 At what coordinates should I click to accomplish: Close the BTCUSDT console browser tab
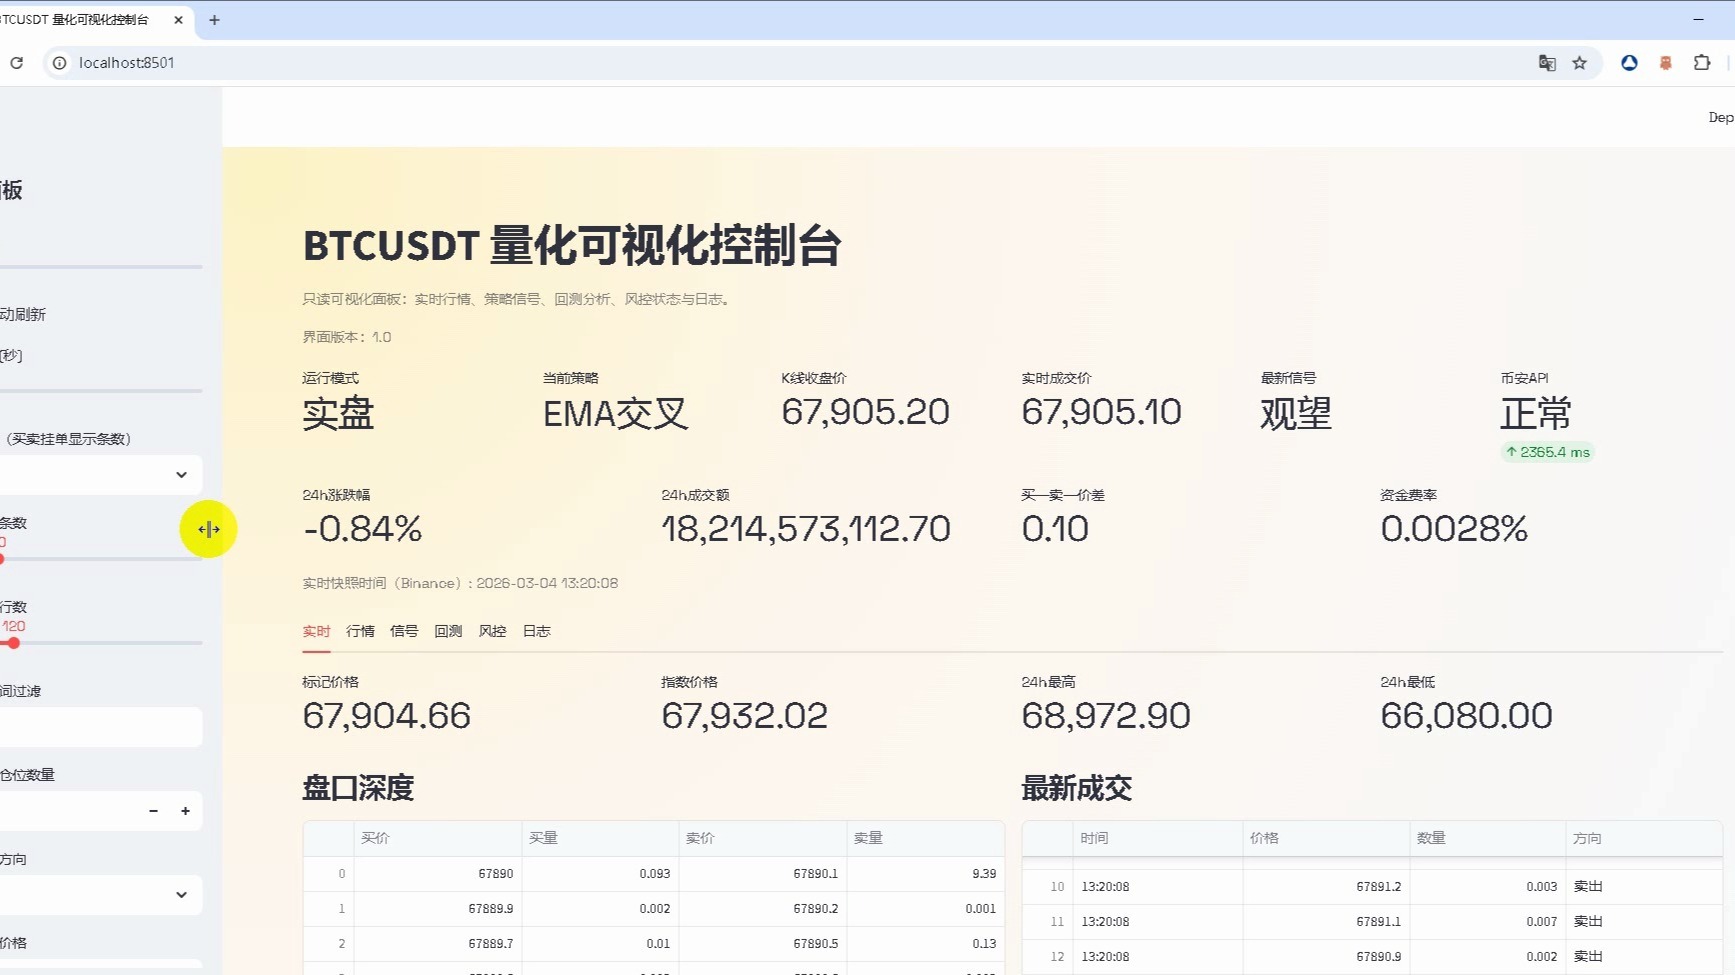178,20
